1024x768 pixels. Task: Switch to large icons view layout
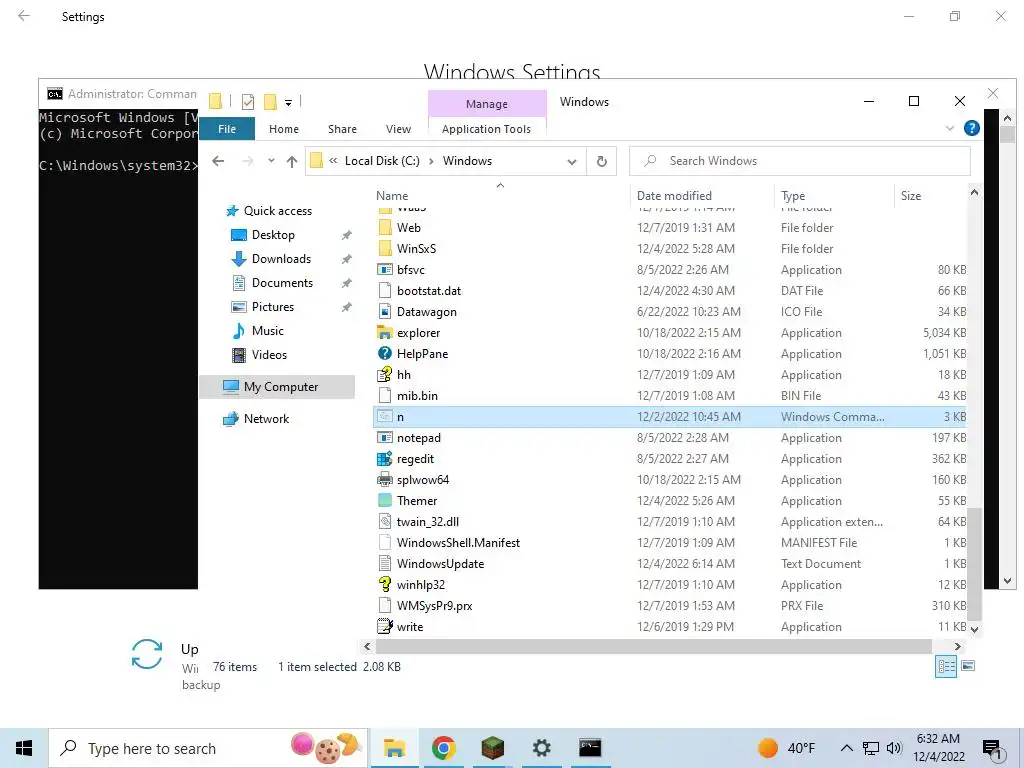(x=968, y=666)
